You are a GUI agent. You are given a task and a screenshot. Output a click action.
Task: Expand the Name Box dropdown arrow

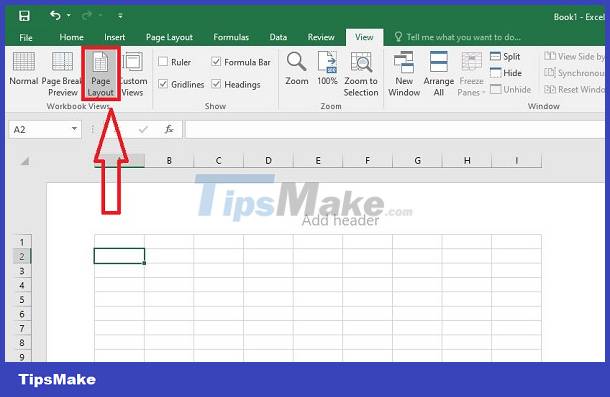point(74,129)
